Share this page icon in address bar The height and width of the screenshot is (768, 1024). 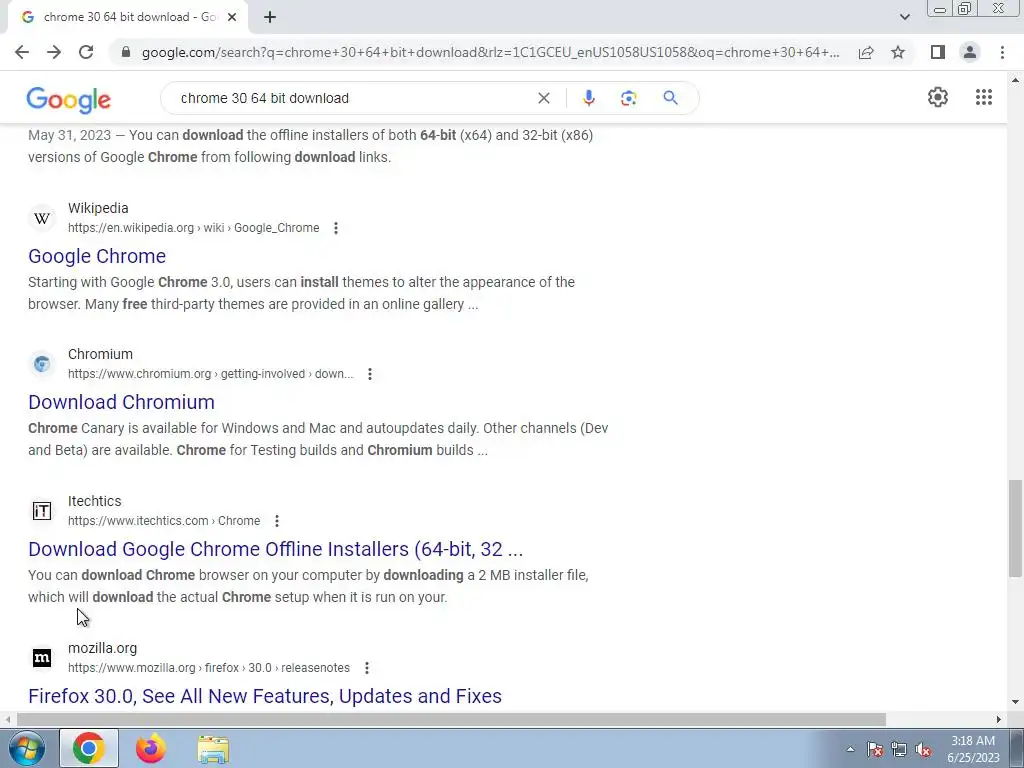coord(866,52)
